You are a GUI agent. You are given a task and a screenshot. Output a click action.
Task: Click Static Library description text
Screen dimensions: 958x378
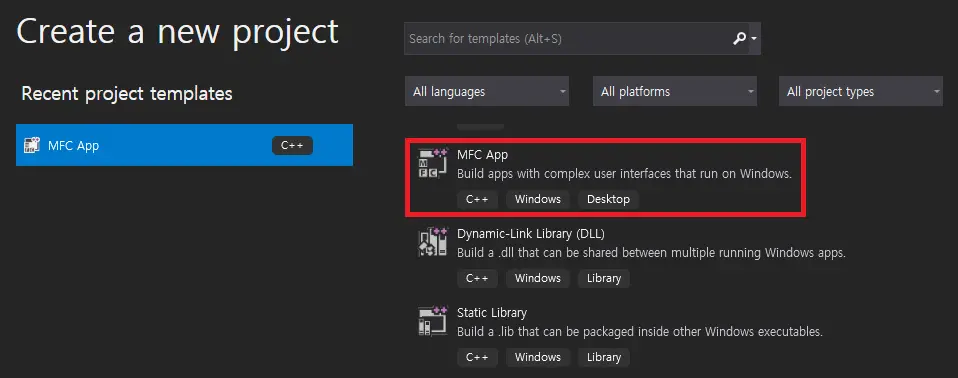[x=640, y=332]
